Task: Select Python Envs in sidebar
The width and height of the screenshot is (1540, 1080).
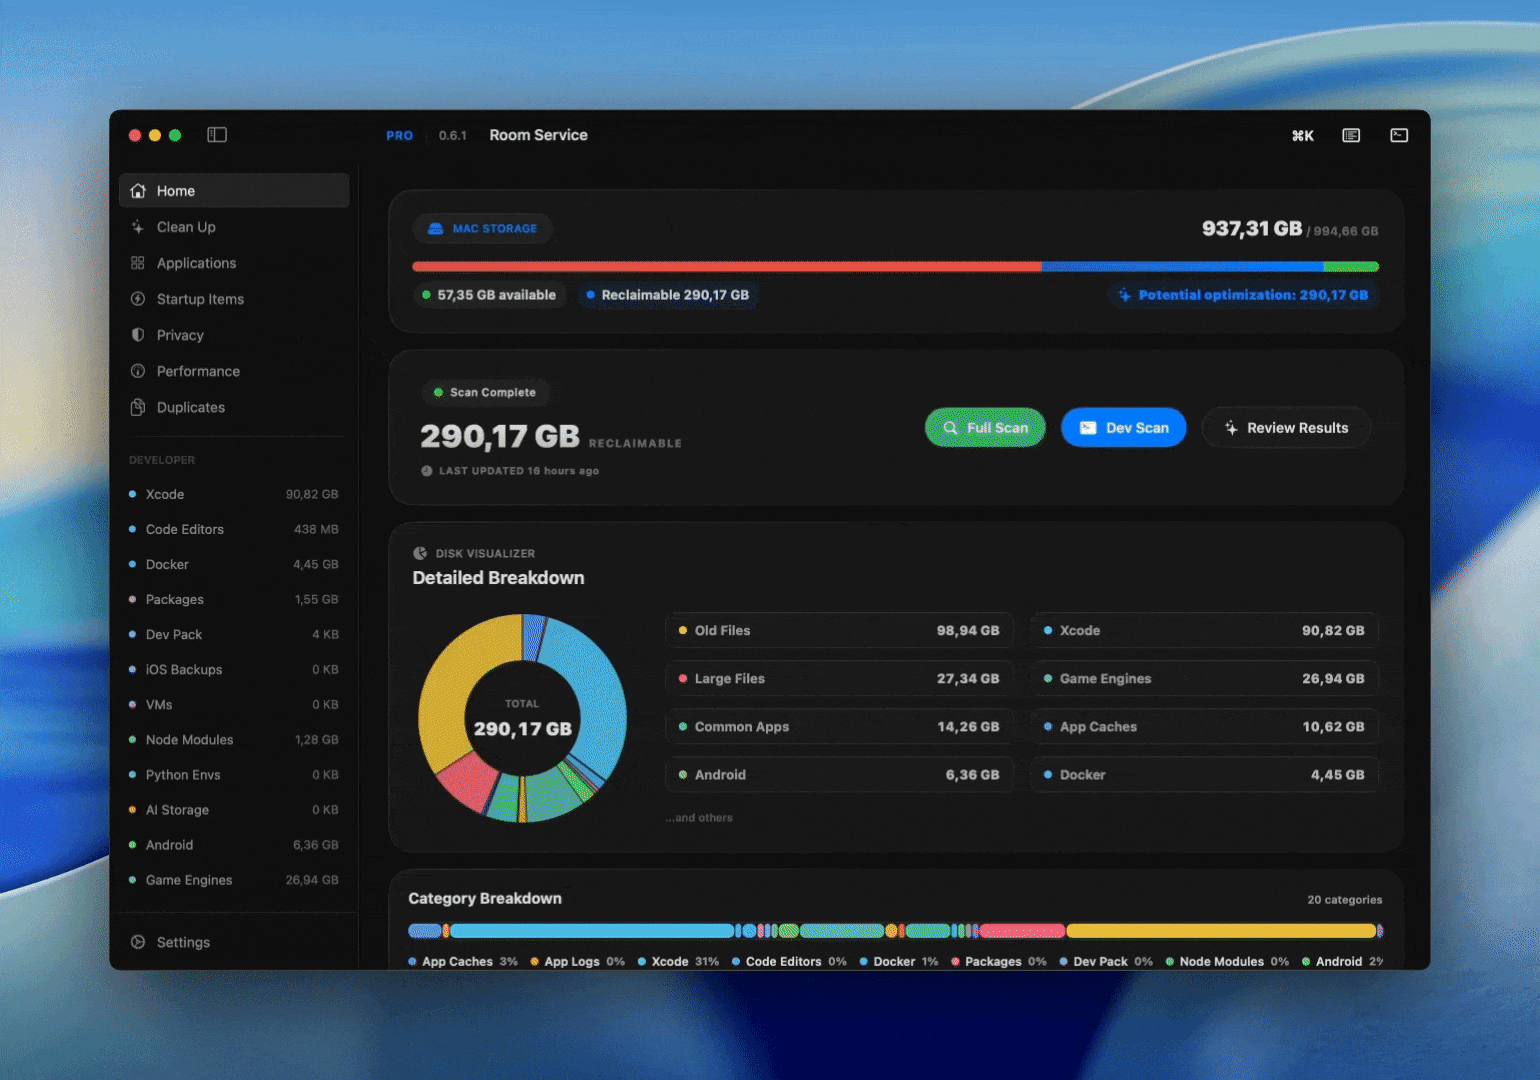Action: (234, 774)
